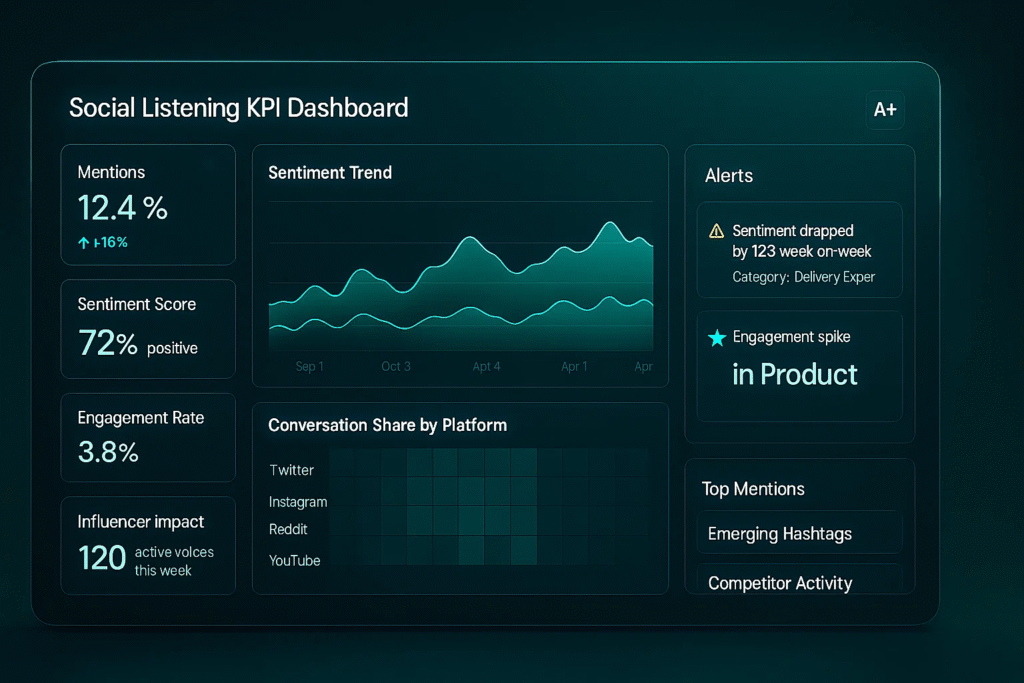Click the highest peak of the sentiment chart

610,223
